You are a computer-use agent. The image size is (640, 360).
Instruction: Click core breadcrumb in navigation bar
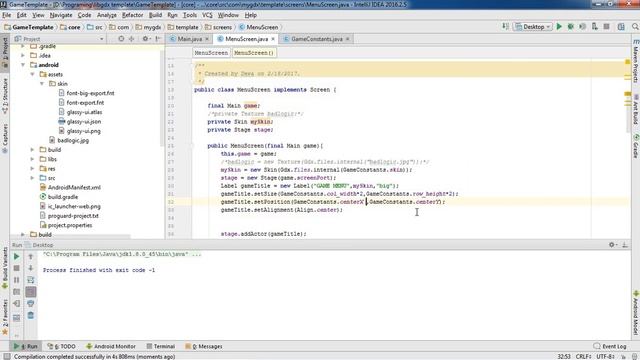pos(70,27)
